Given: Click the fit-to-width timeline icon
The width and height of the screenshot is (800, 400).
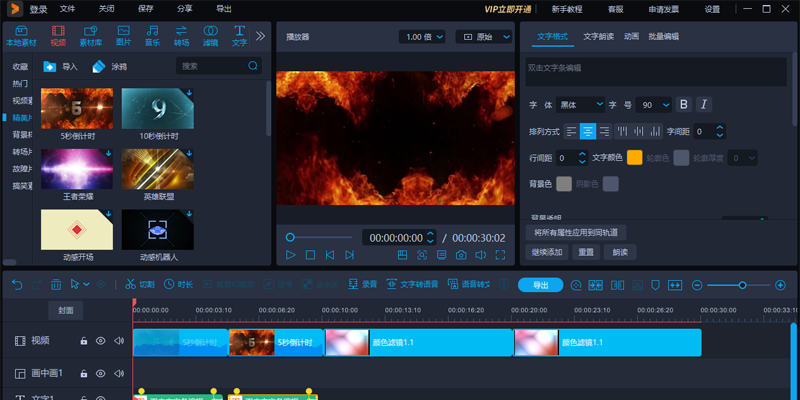Looking at the screenshot, I should pyautogui.click(x=675, y=285).
